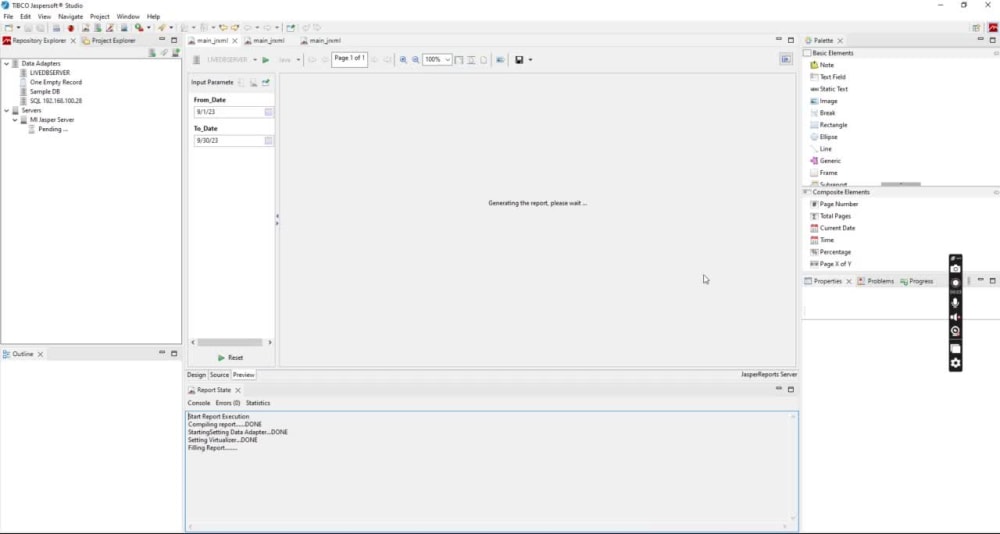The height and width of the screenshot is (534, 1000).
Task: Open the Window menu
Action: coord(128,17)
